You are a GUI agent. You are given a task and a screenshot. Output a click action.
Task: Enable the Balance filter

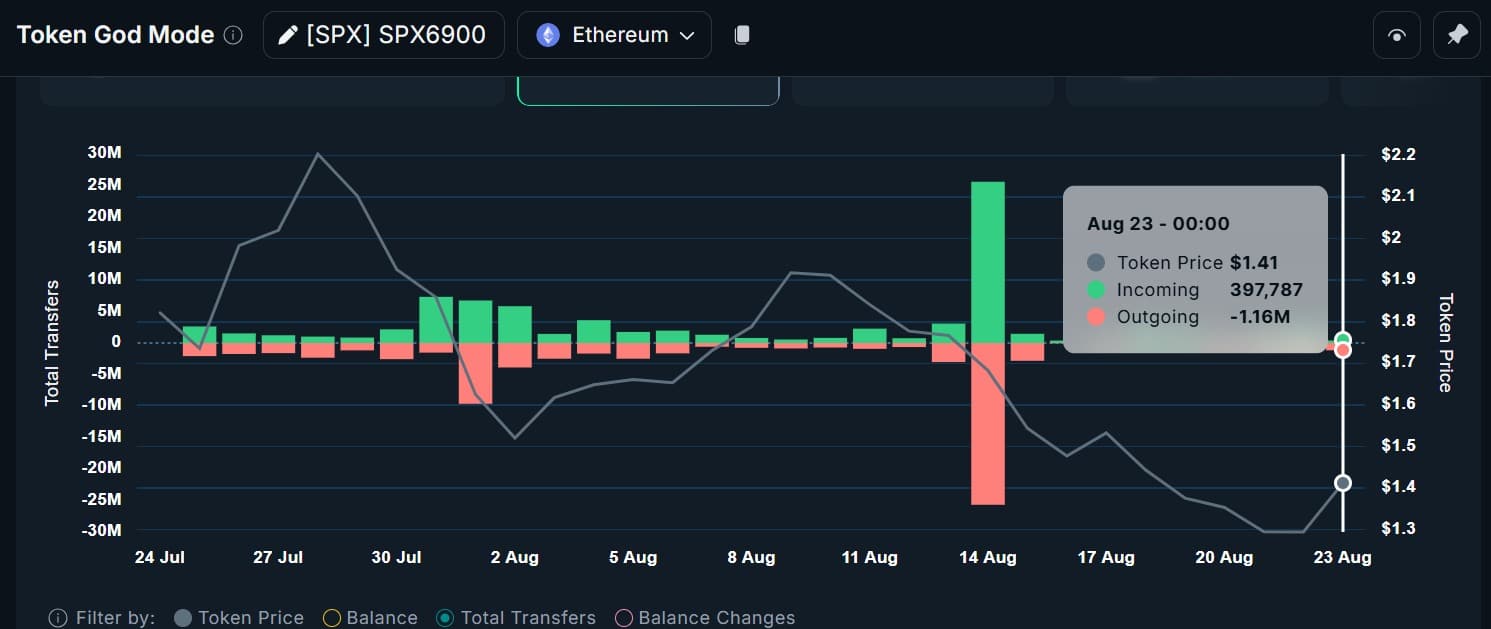331,618
